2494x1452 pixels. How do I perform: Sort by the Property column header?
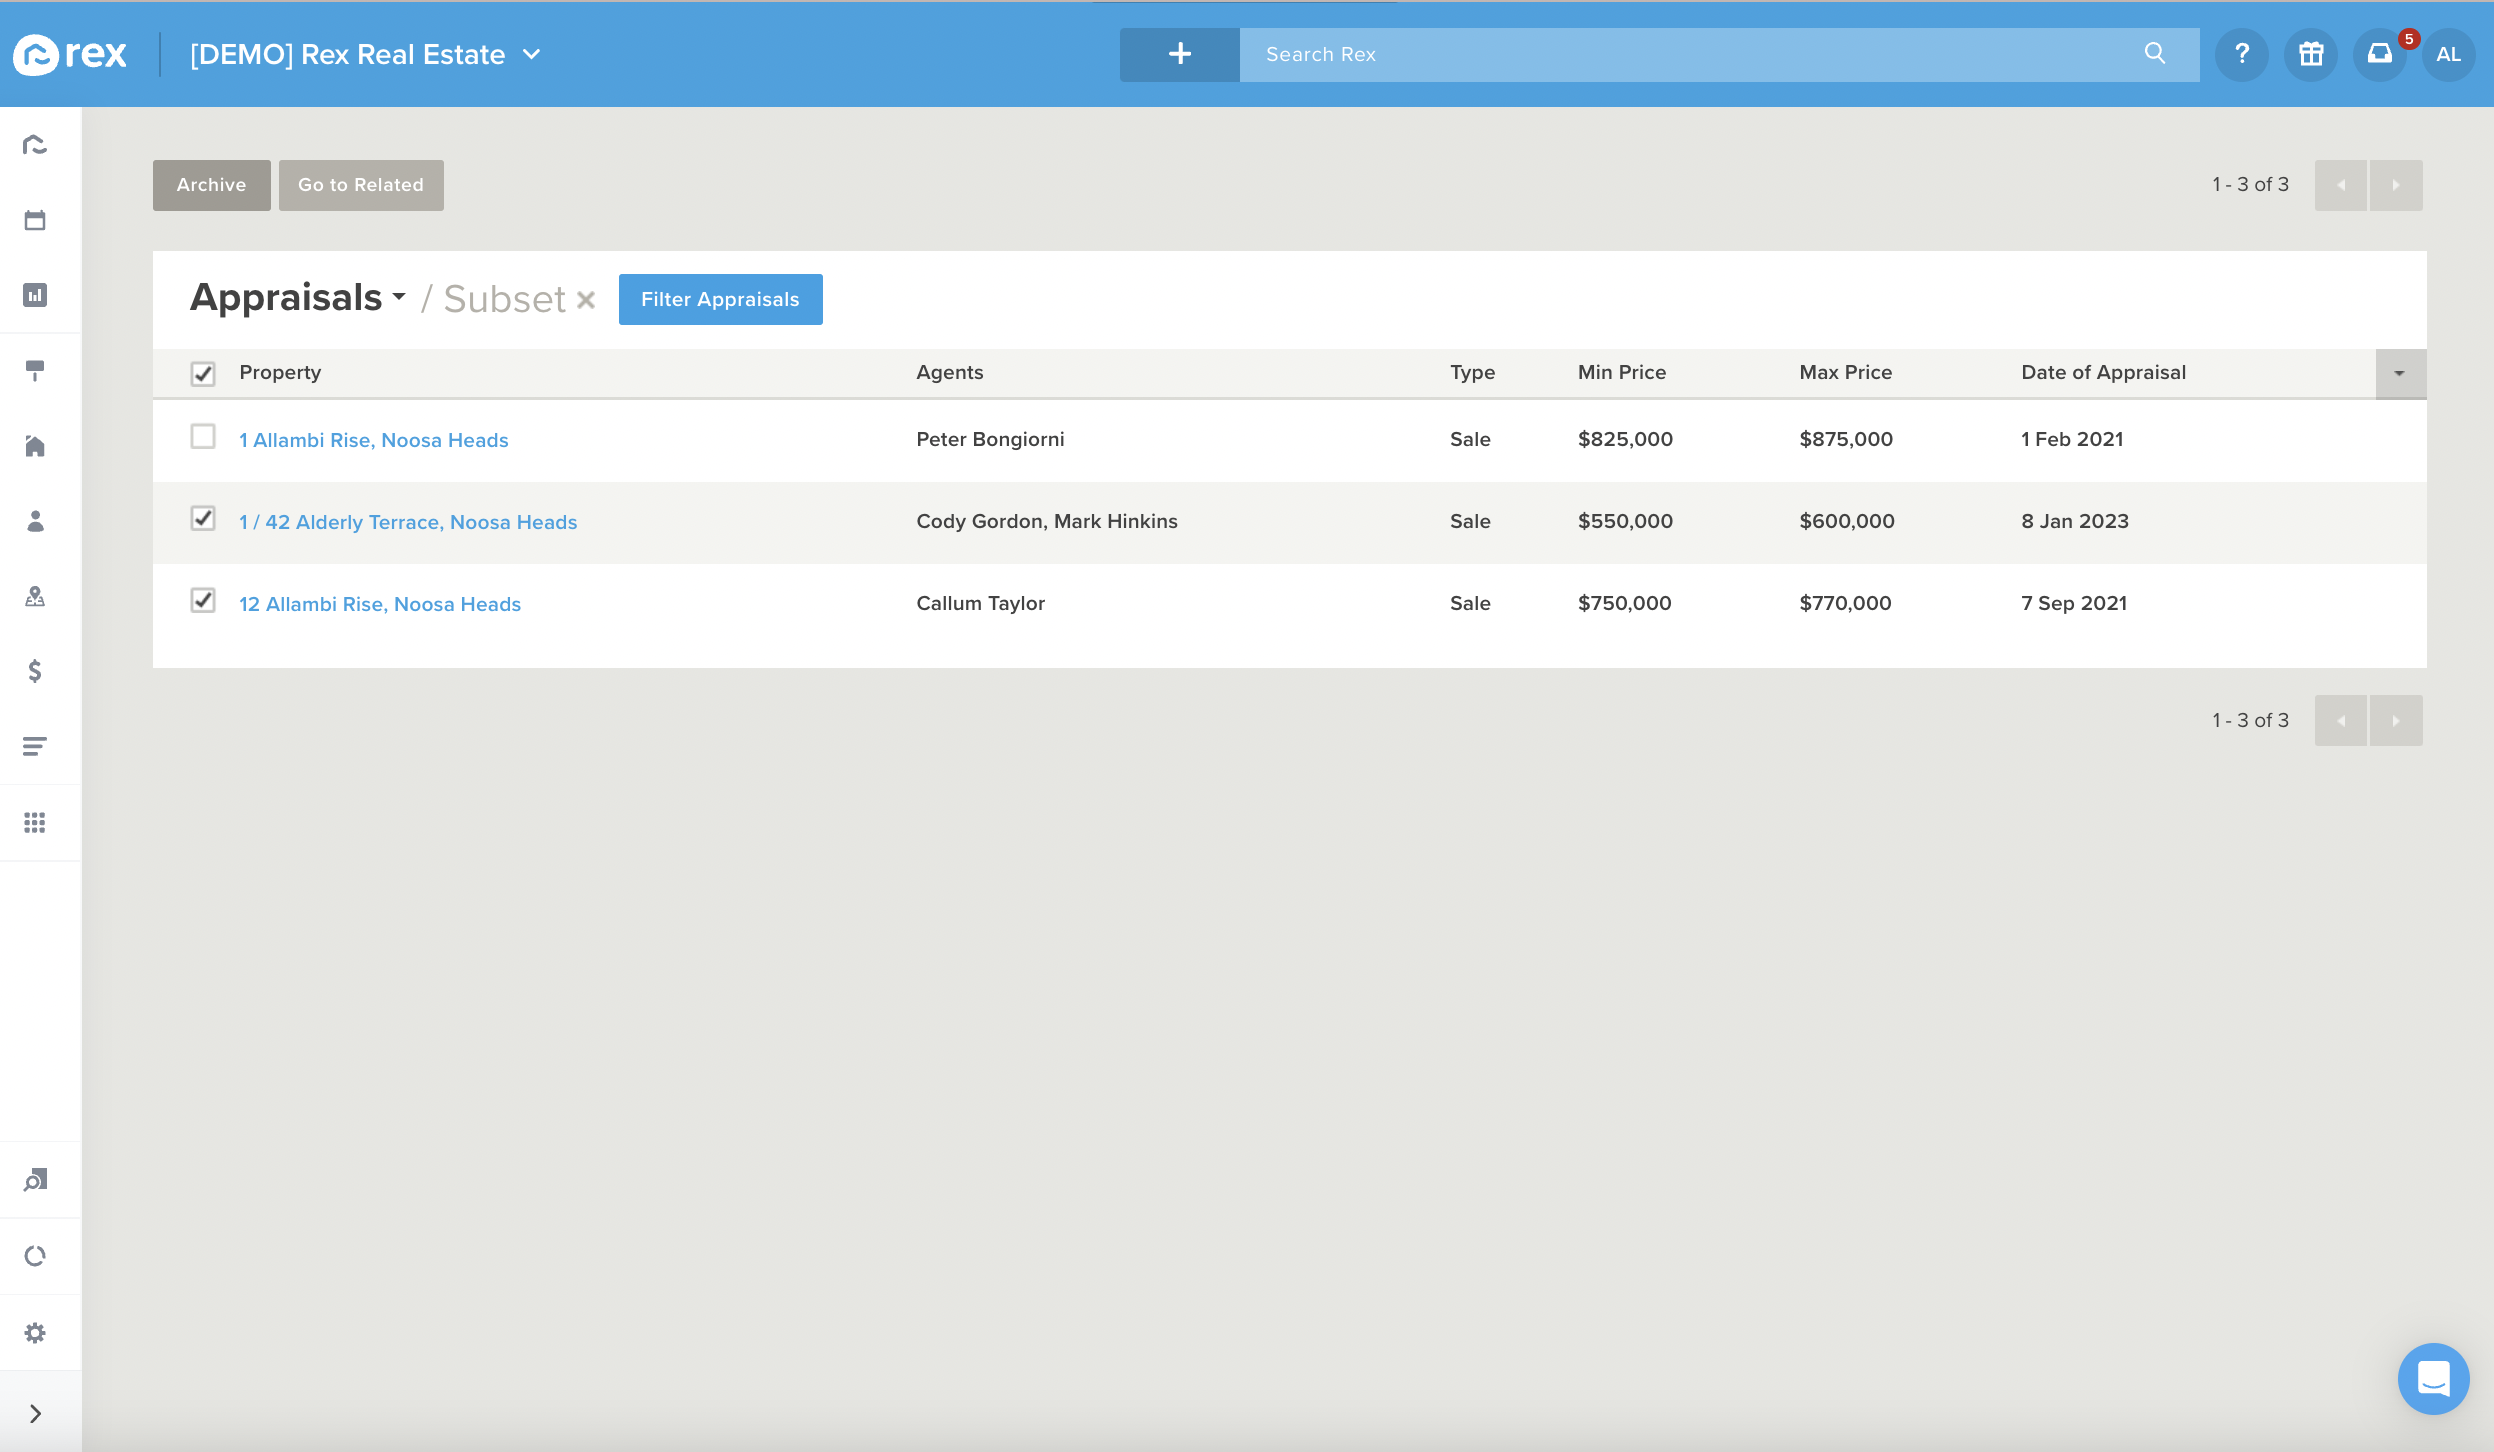click(x=280, y=372)
